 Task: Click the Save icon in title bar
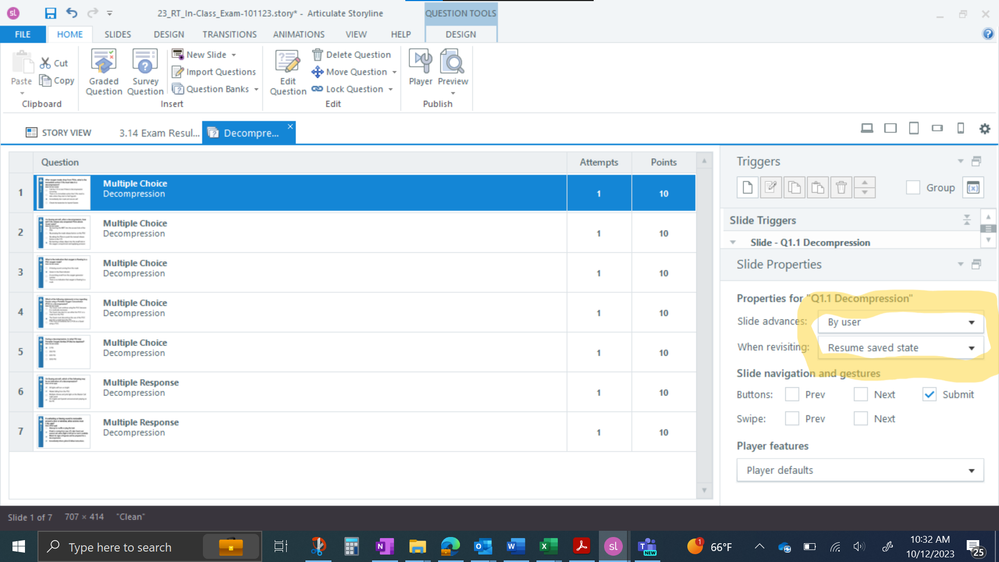[x=50, y=13]
